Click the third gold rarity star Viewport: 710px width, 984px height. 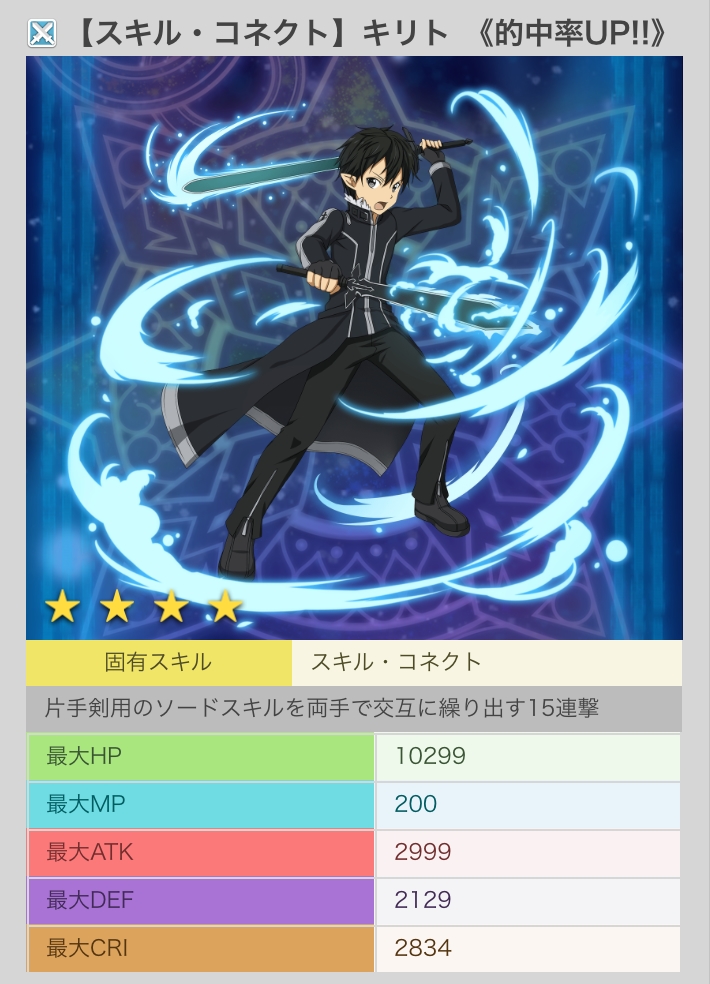point(171,607)
